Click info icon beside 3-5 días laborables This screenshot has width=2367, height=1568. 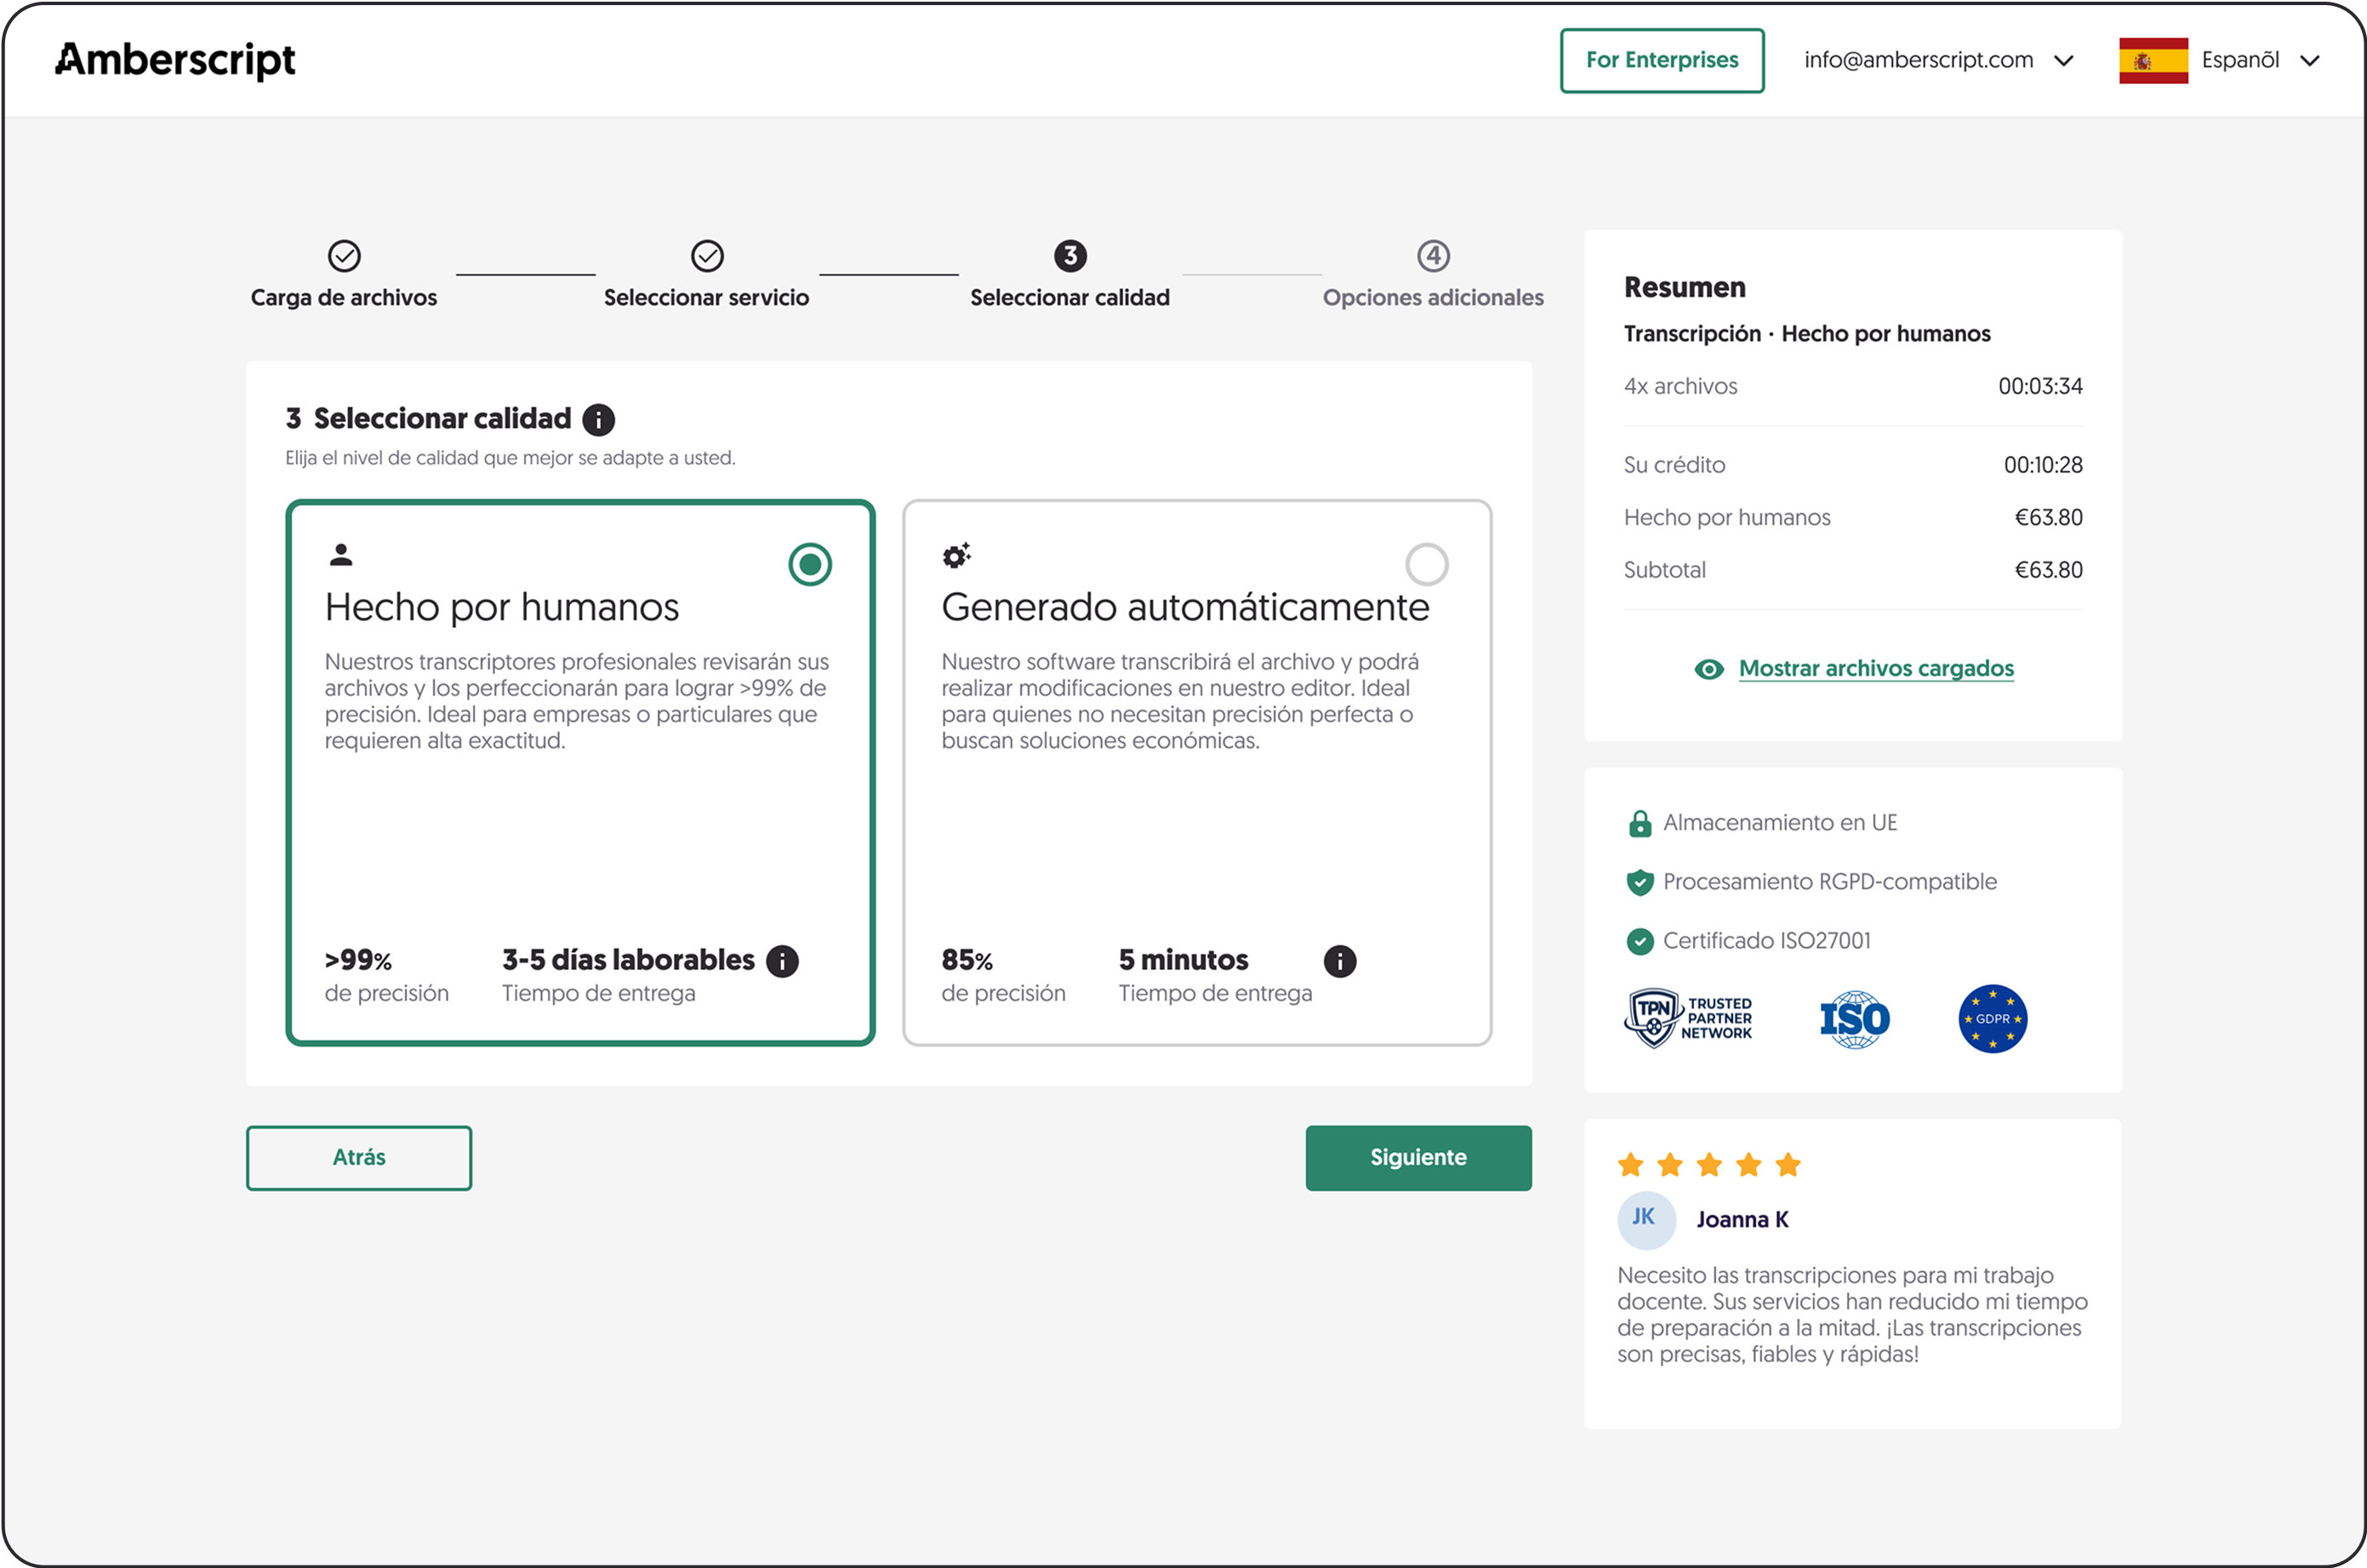[782, 961]
